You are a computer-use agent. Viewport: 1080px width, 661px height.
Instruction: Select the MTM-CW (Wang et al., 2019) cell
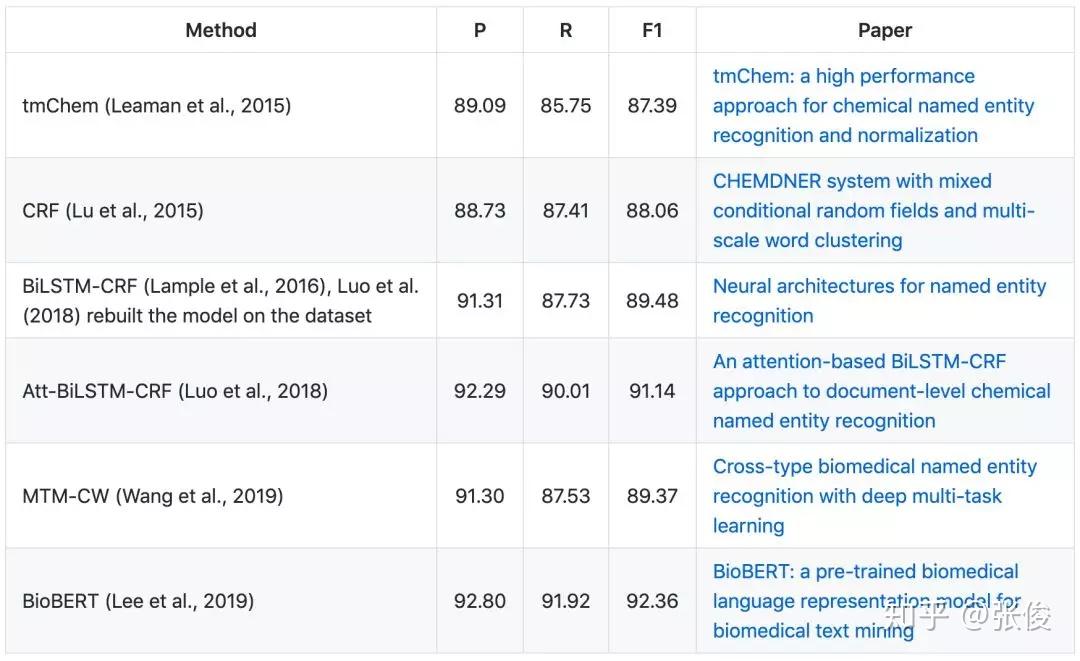[x=153, y=496]
